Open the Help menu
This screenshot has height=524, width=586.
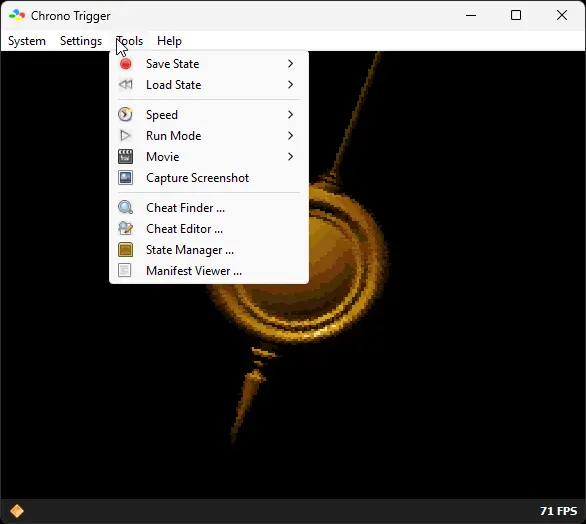169,41
